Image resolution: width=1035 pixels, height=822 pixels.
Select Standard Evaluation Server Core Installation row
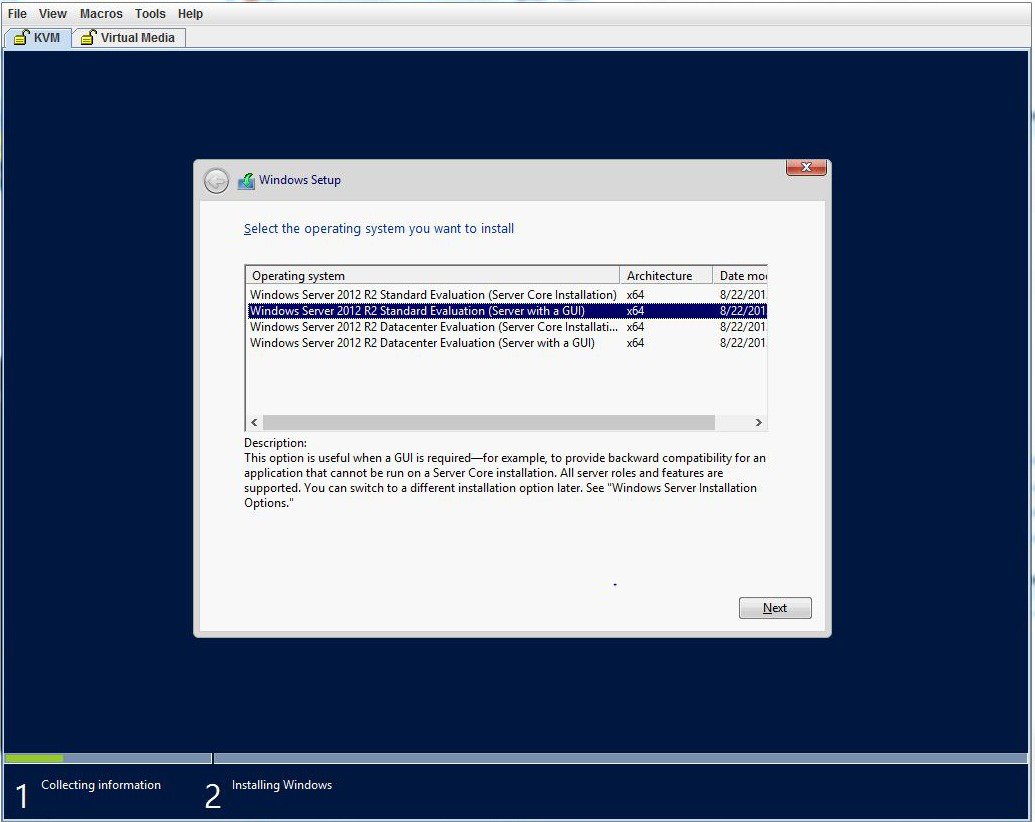pos(507,294)
